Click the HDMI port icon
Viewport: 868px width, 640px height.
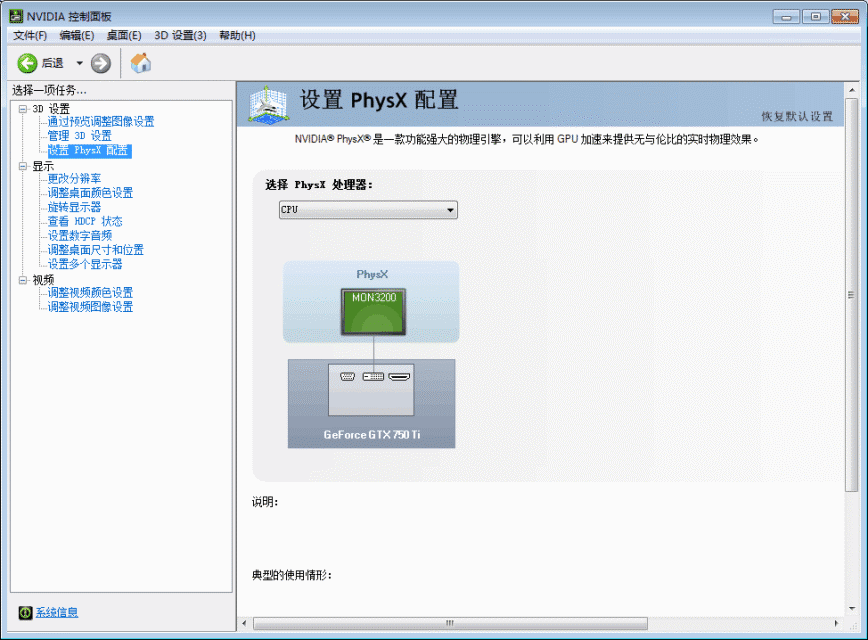coord(400,377)
